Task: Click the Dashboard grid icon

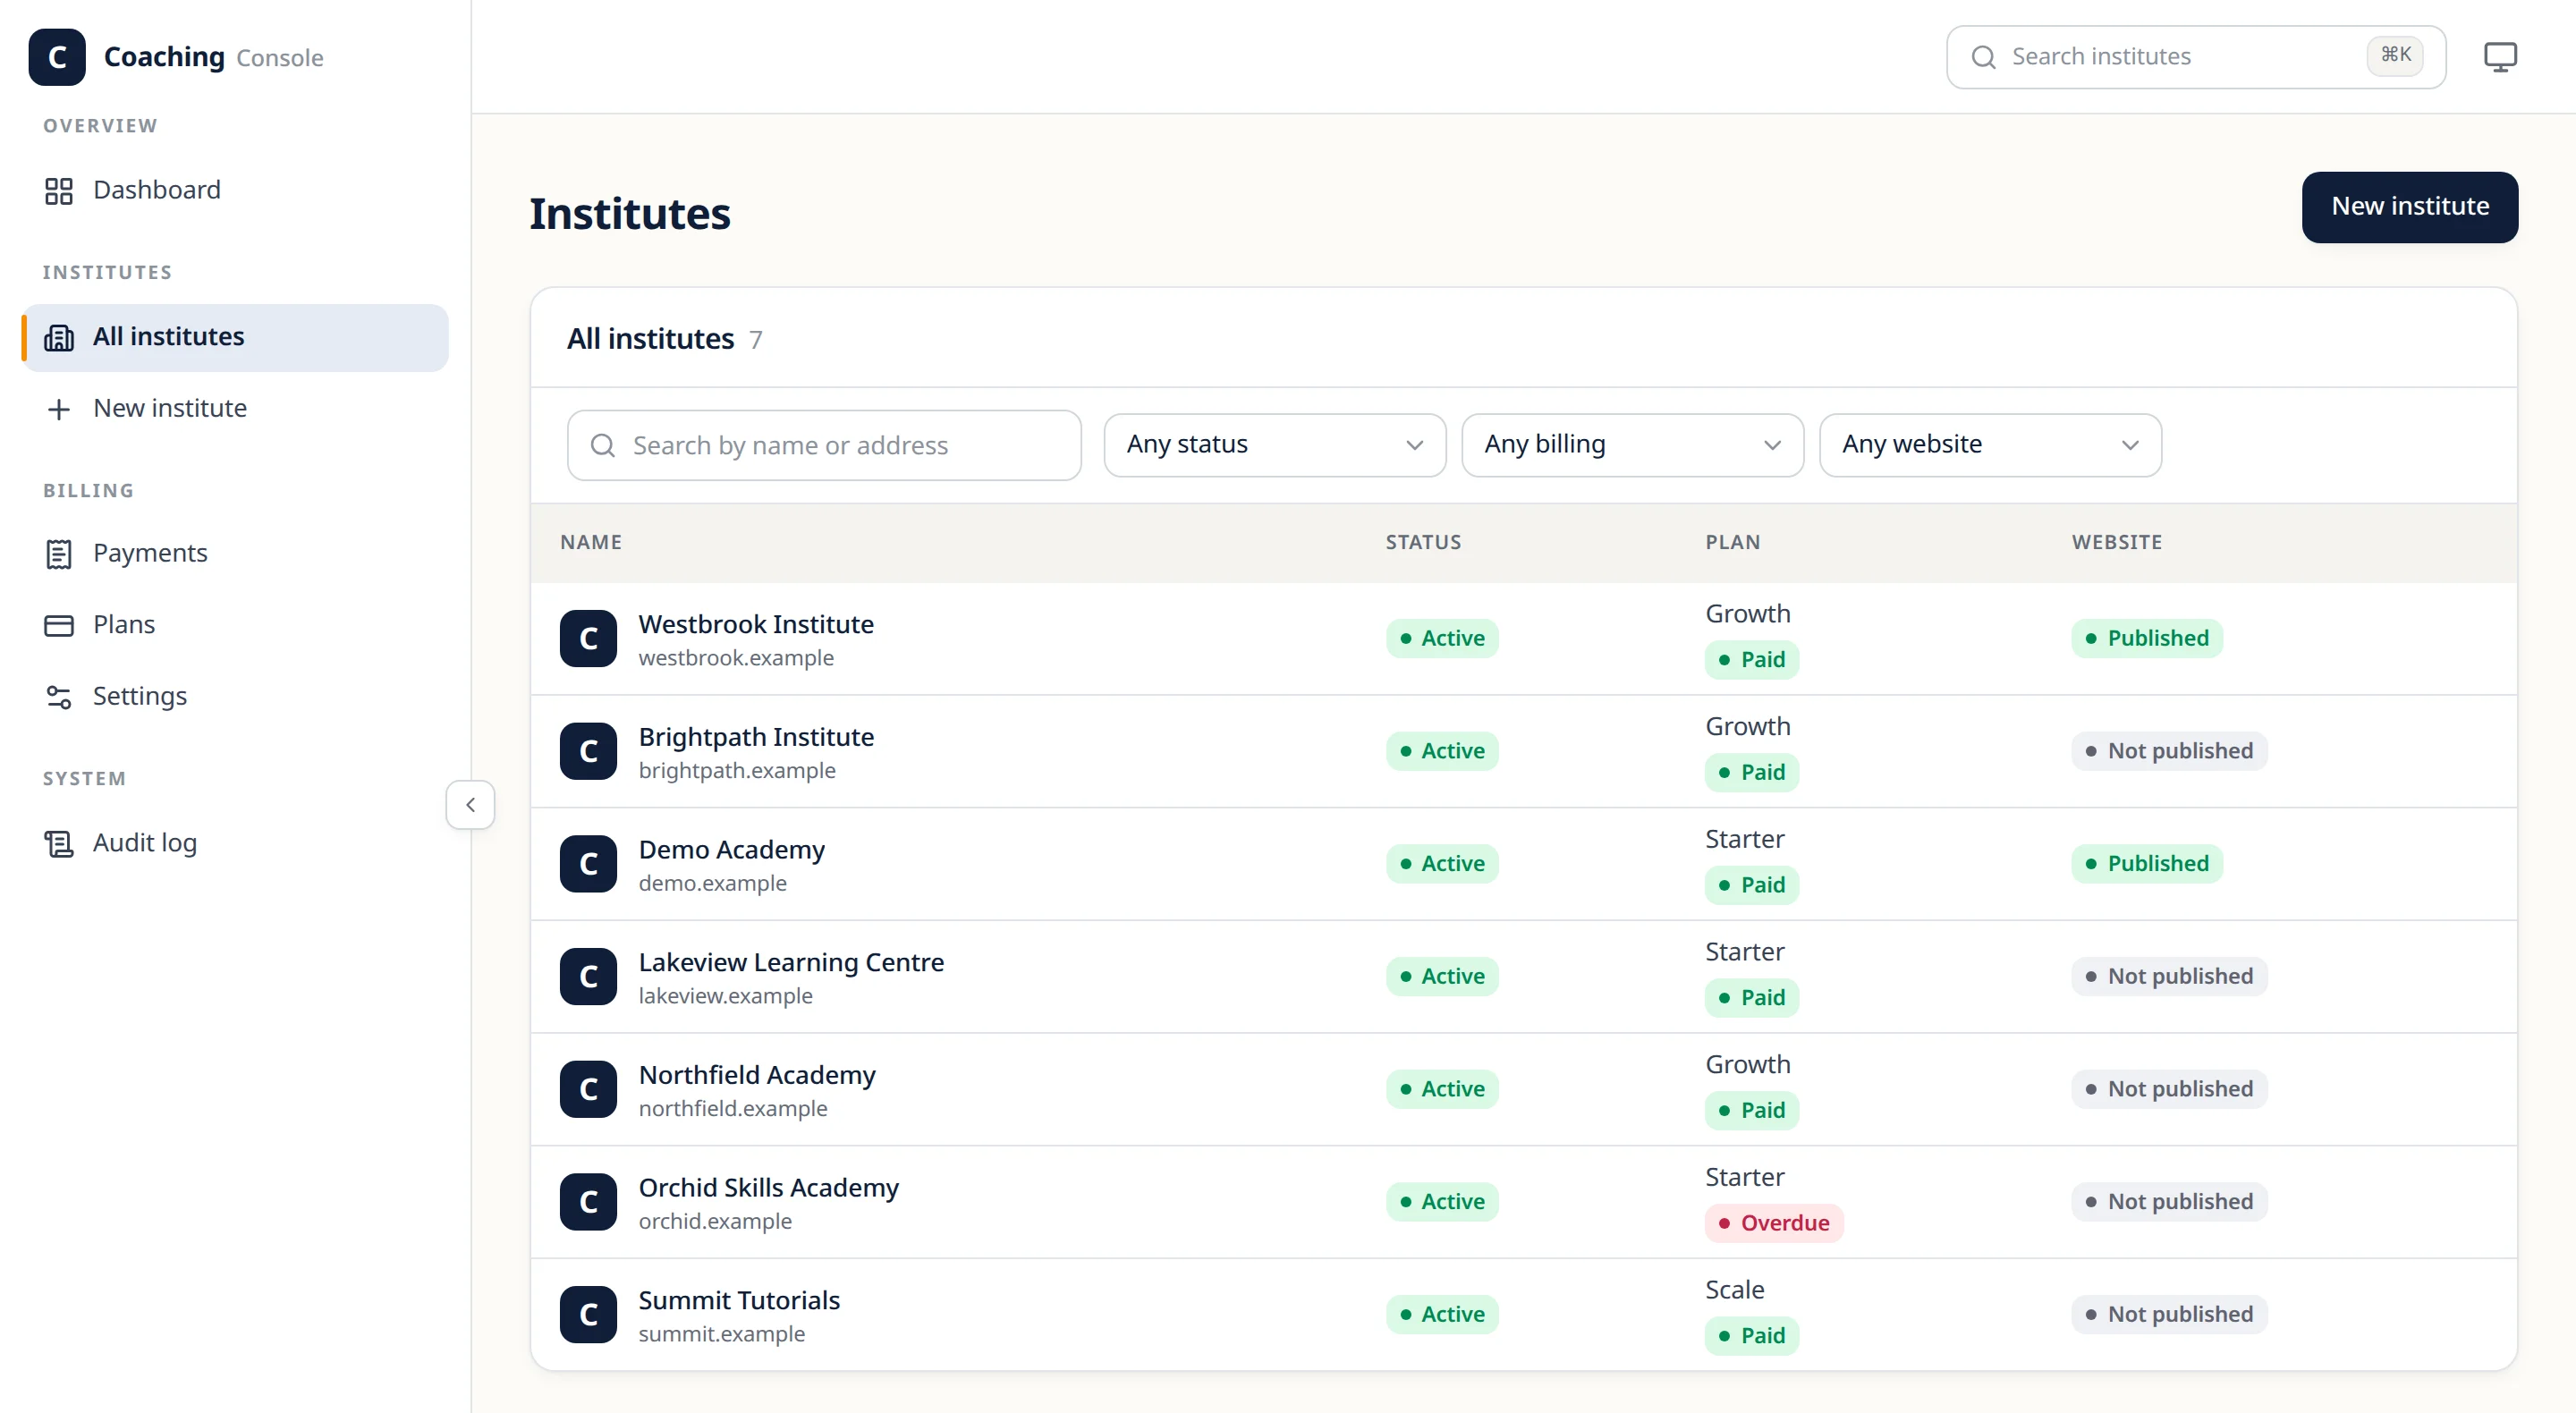Action: (59, 191)
